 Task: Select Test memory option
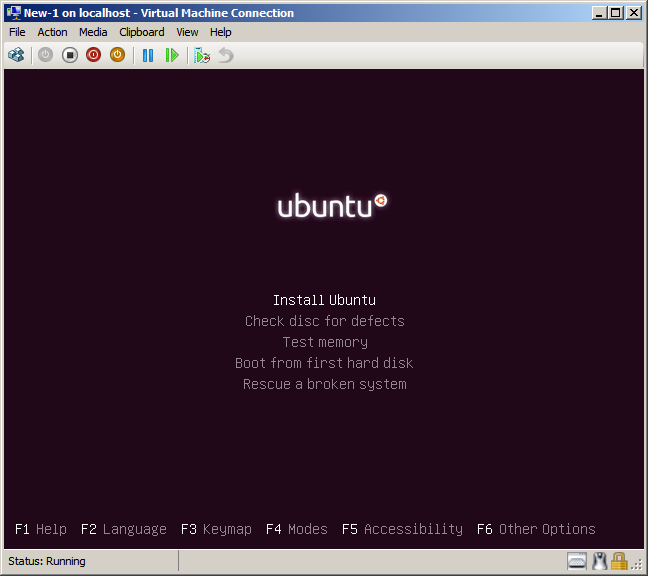coord(324,342)
